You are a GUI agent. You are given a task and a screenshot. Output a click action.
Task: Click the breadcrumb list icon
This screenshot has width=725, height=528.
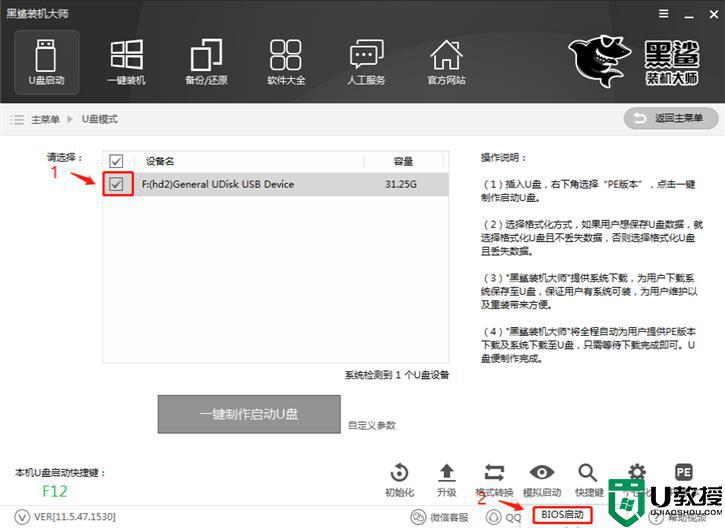pos(17,120)
